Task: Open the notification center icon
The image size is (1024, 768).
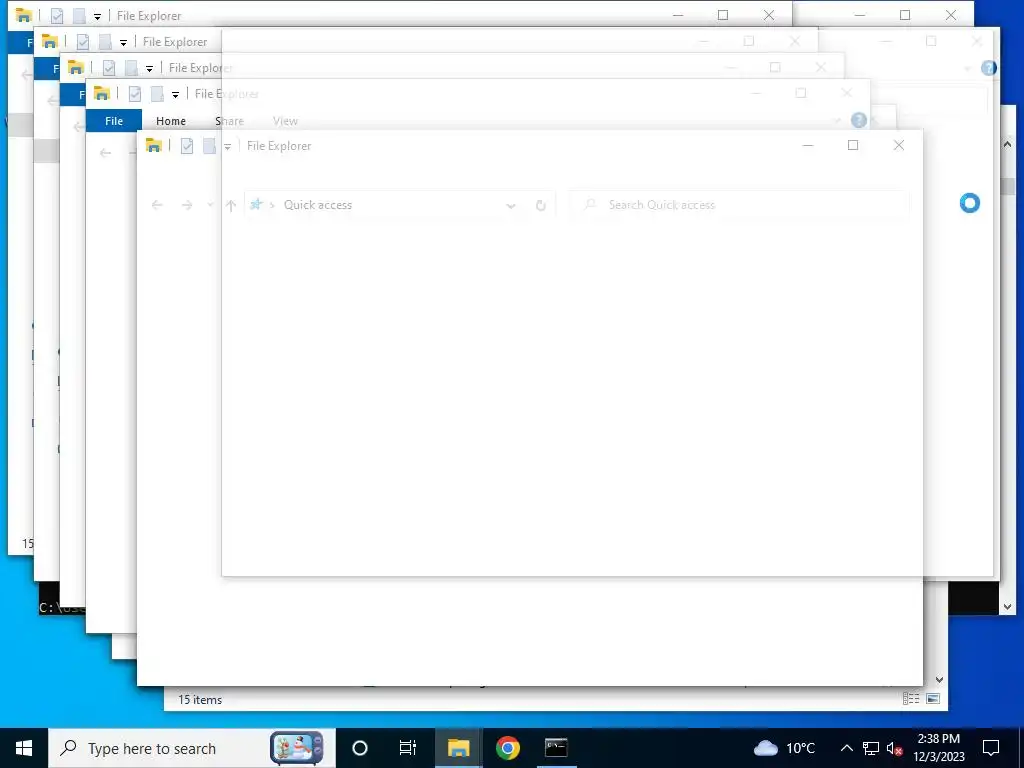Action: click(x=991, y=748)
